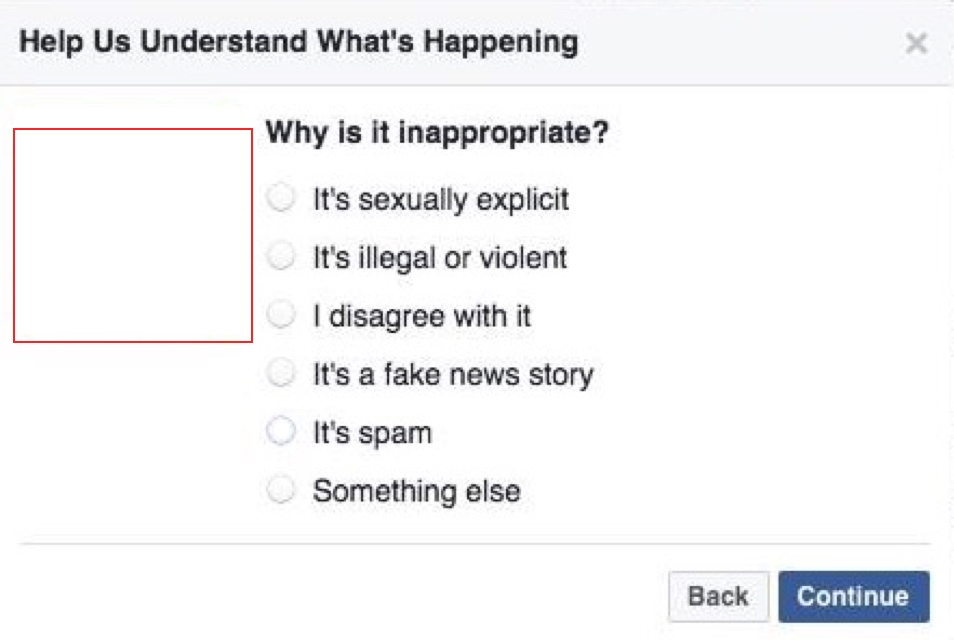Click the "Something else" label text
The width and height of the screenshot is (954, 640).
point(417,491)
